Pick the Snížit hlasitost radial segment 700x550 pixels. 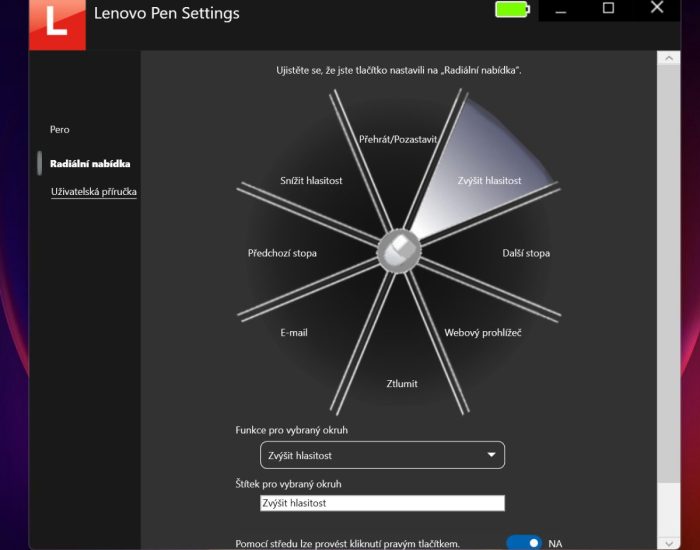point(311,181)
